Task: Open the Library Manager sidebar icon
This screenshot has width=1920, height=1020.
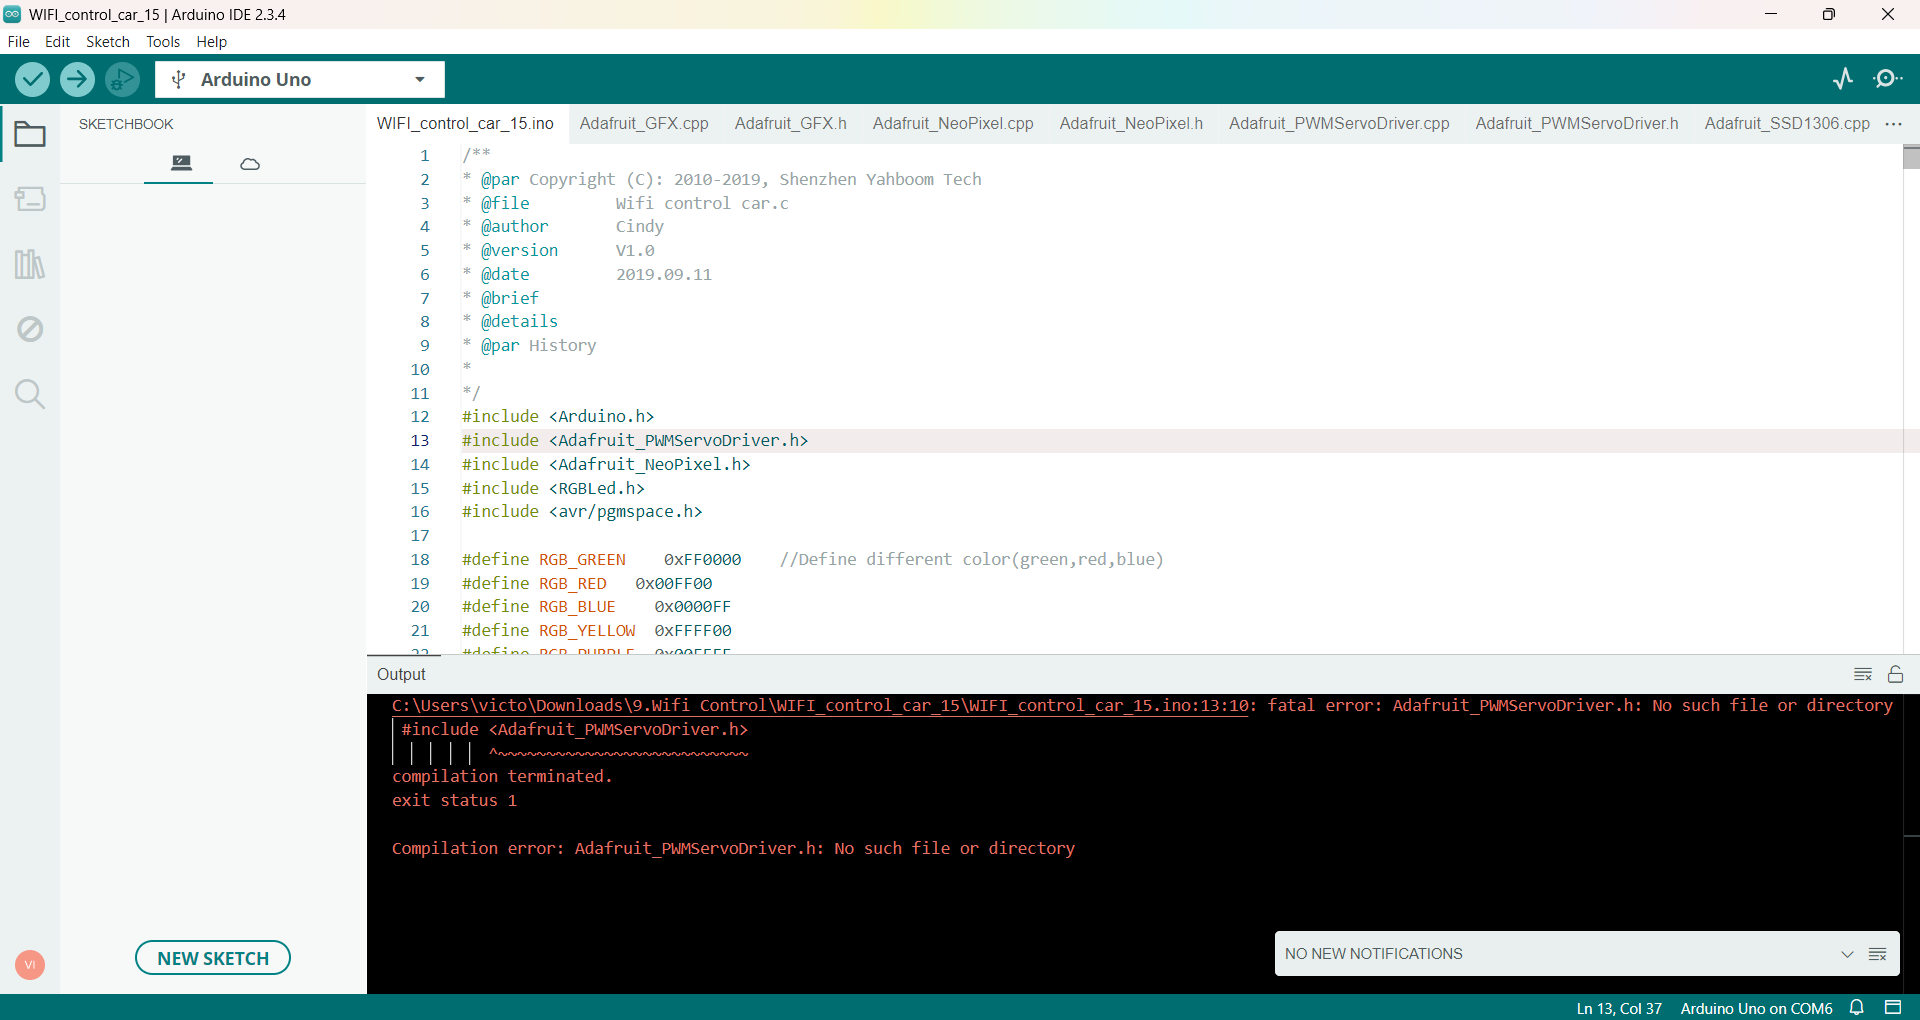Action: (x=31, y=263)
